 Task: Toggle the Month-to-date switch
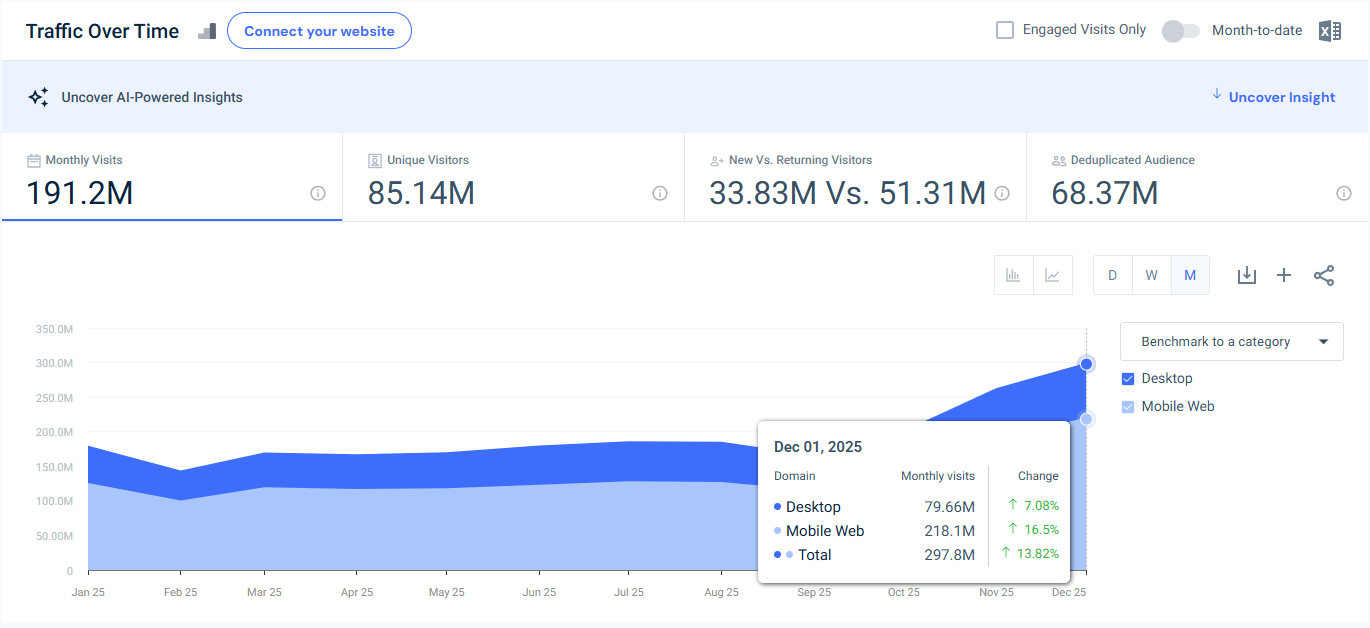(x=1180, y=31)
